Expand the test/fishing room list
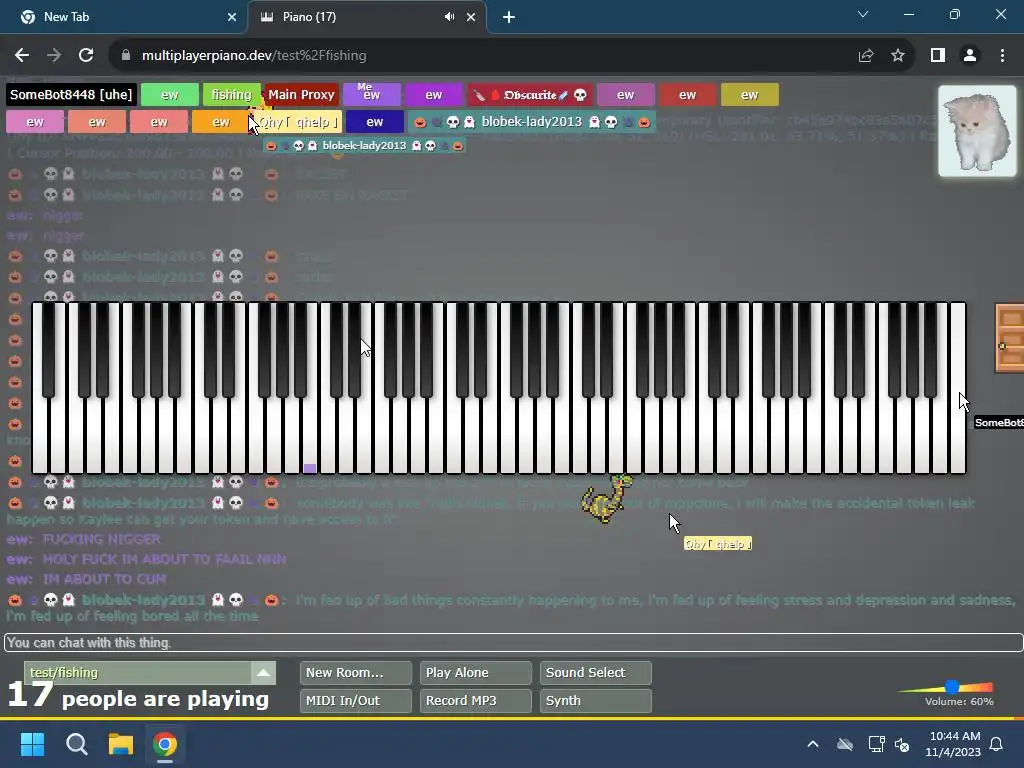Image resolution: width=1024 pixels, height=768 pixels. (x=263, y=673)
